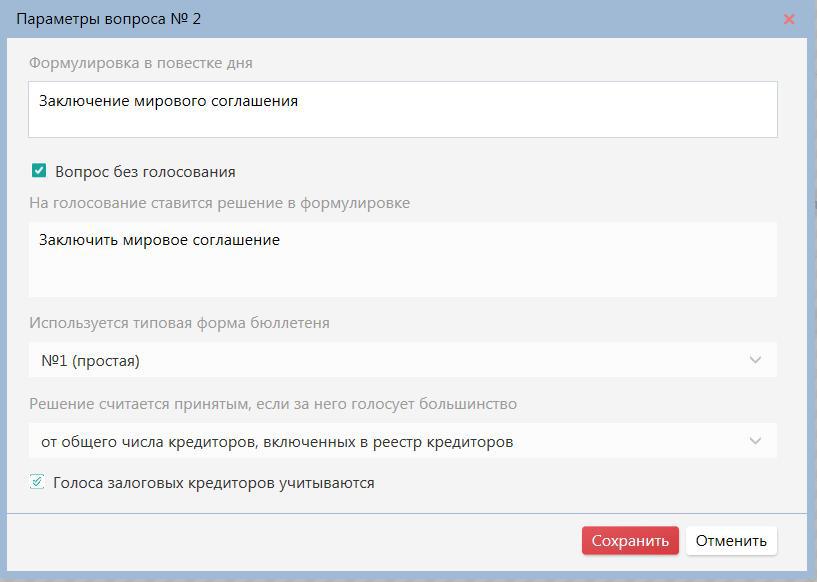Screen dimensions: 817x582
Task: Click the dialog title Параметры вопроса № 2
Action: click(109, 19)
